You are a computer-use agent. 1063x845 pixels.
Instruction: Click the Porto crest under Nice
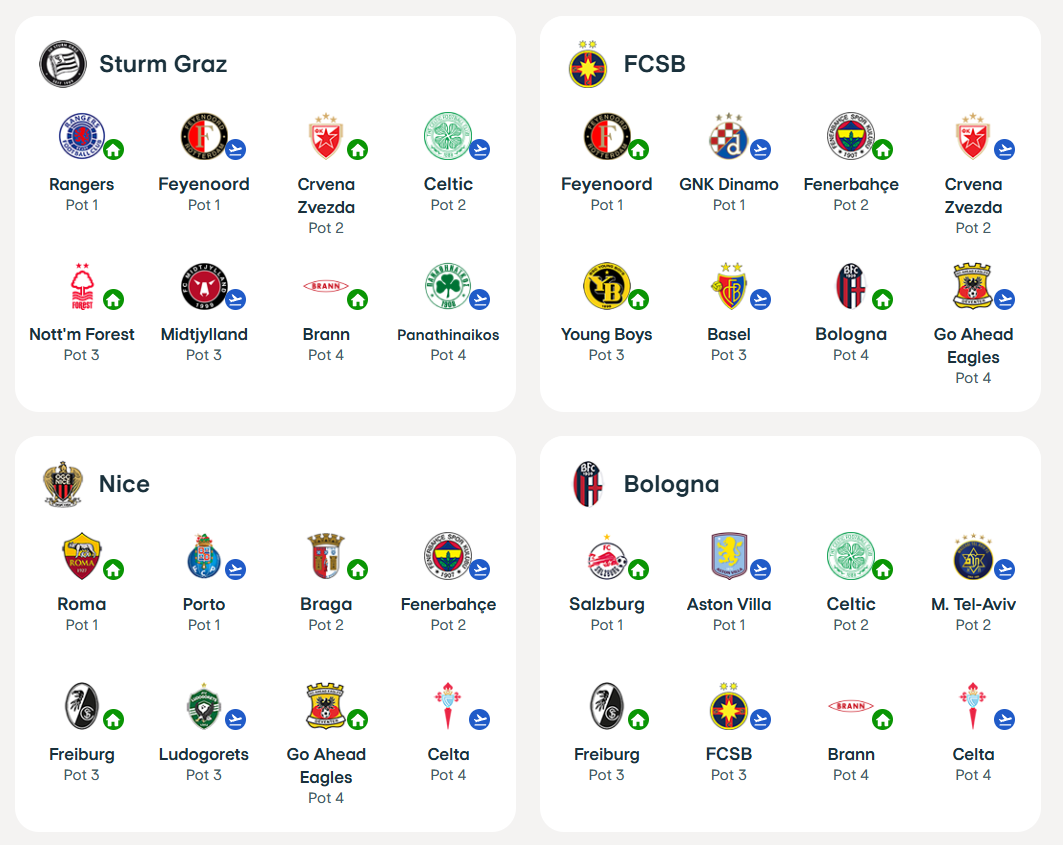click(x=203, y=556)
